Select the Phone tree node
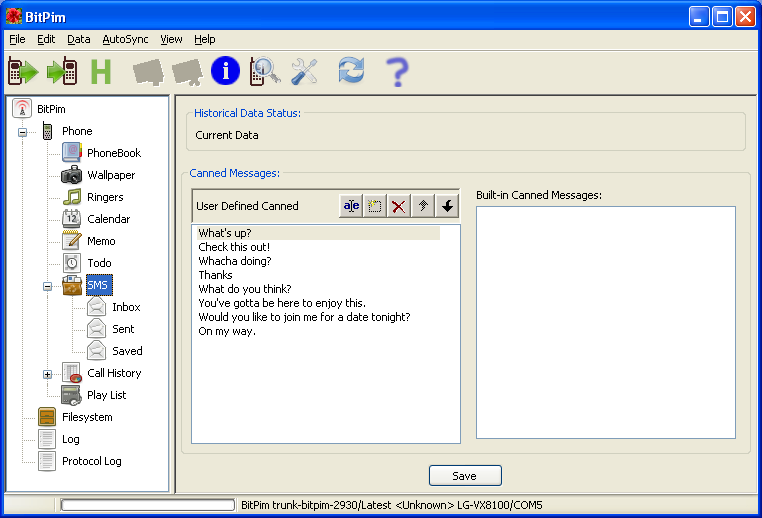This screenshot has height=518, width=762. tap(77, 131)
